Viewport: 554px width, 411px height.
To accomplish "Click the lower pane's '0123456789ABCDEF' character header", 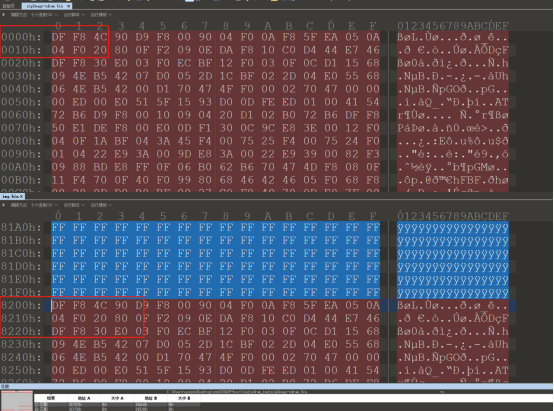I will point(453,216).
